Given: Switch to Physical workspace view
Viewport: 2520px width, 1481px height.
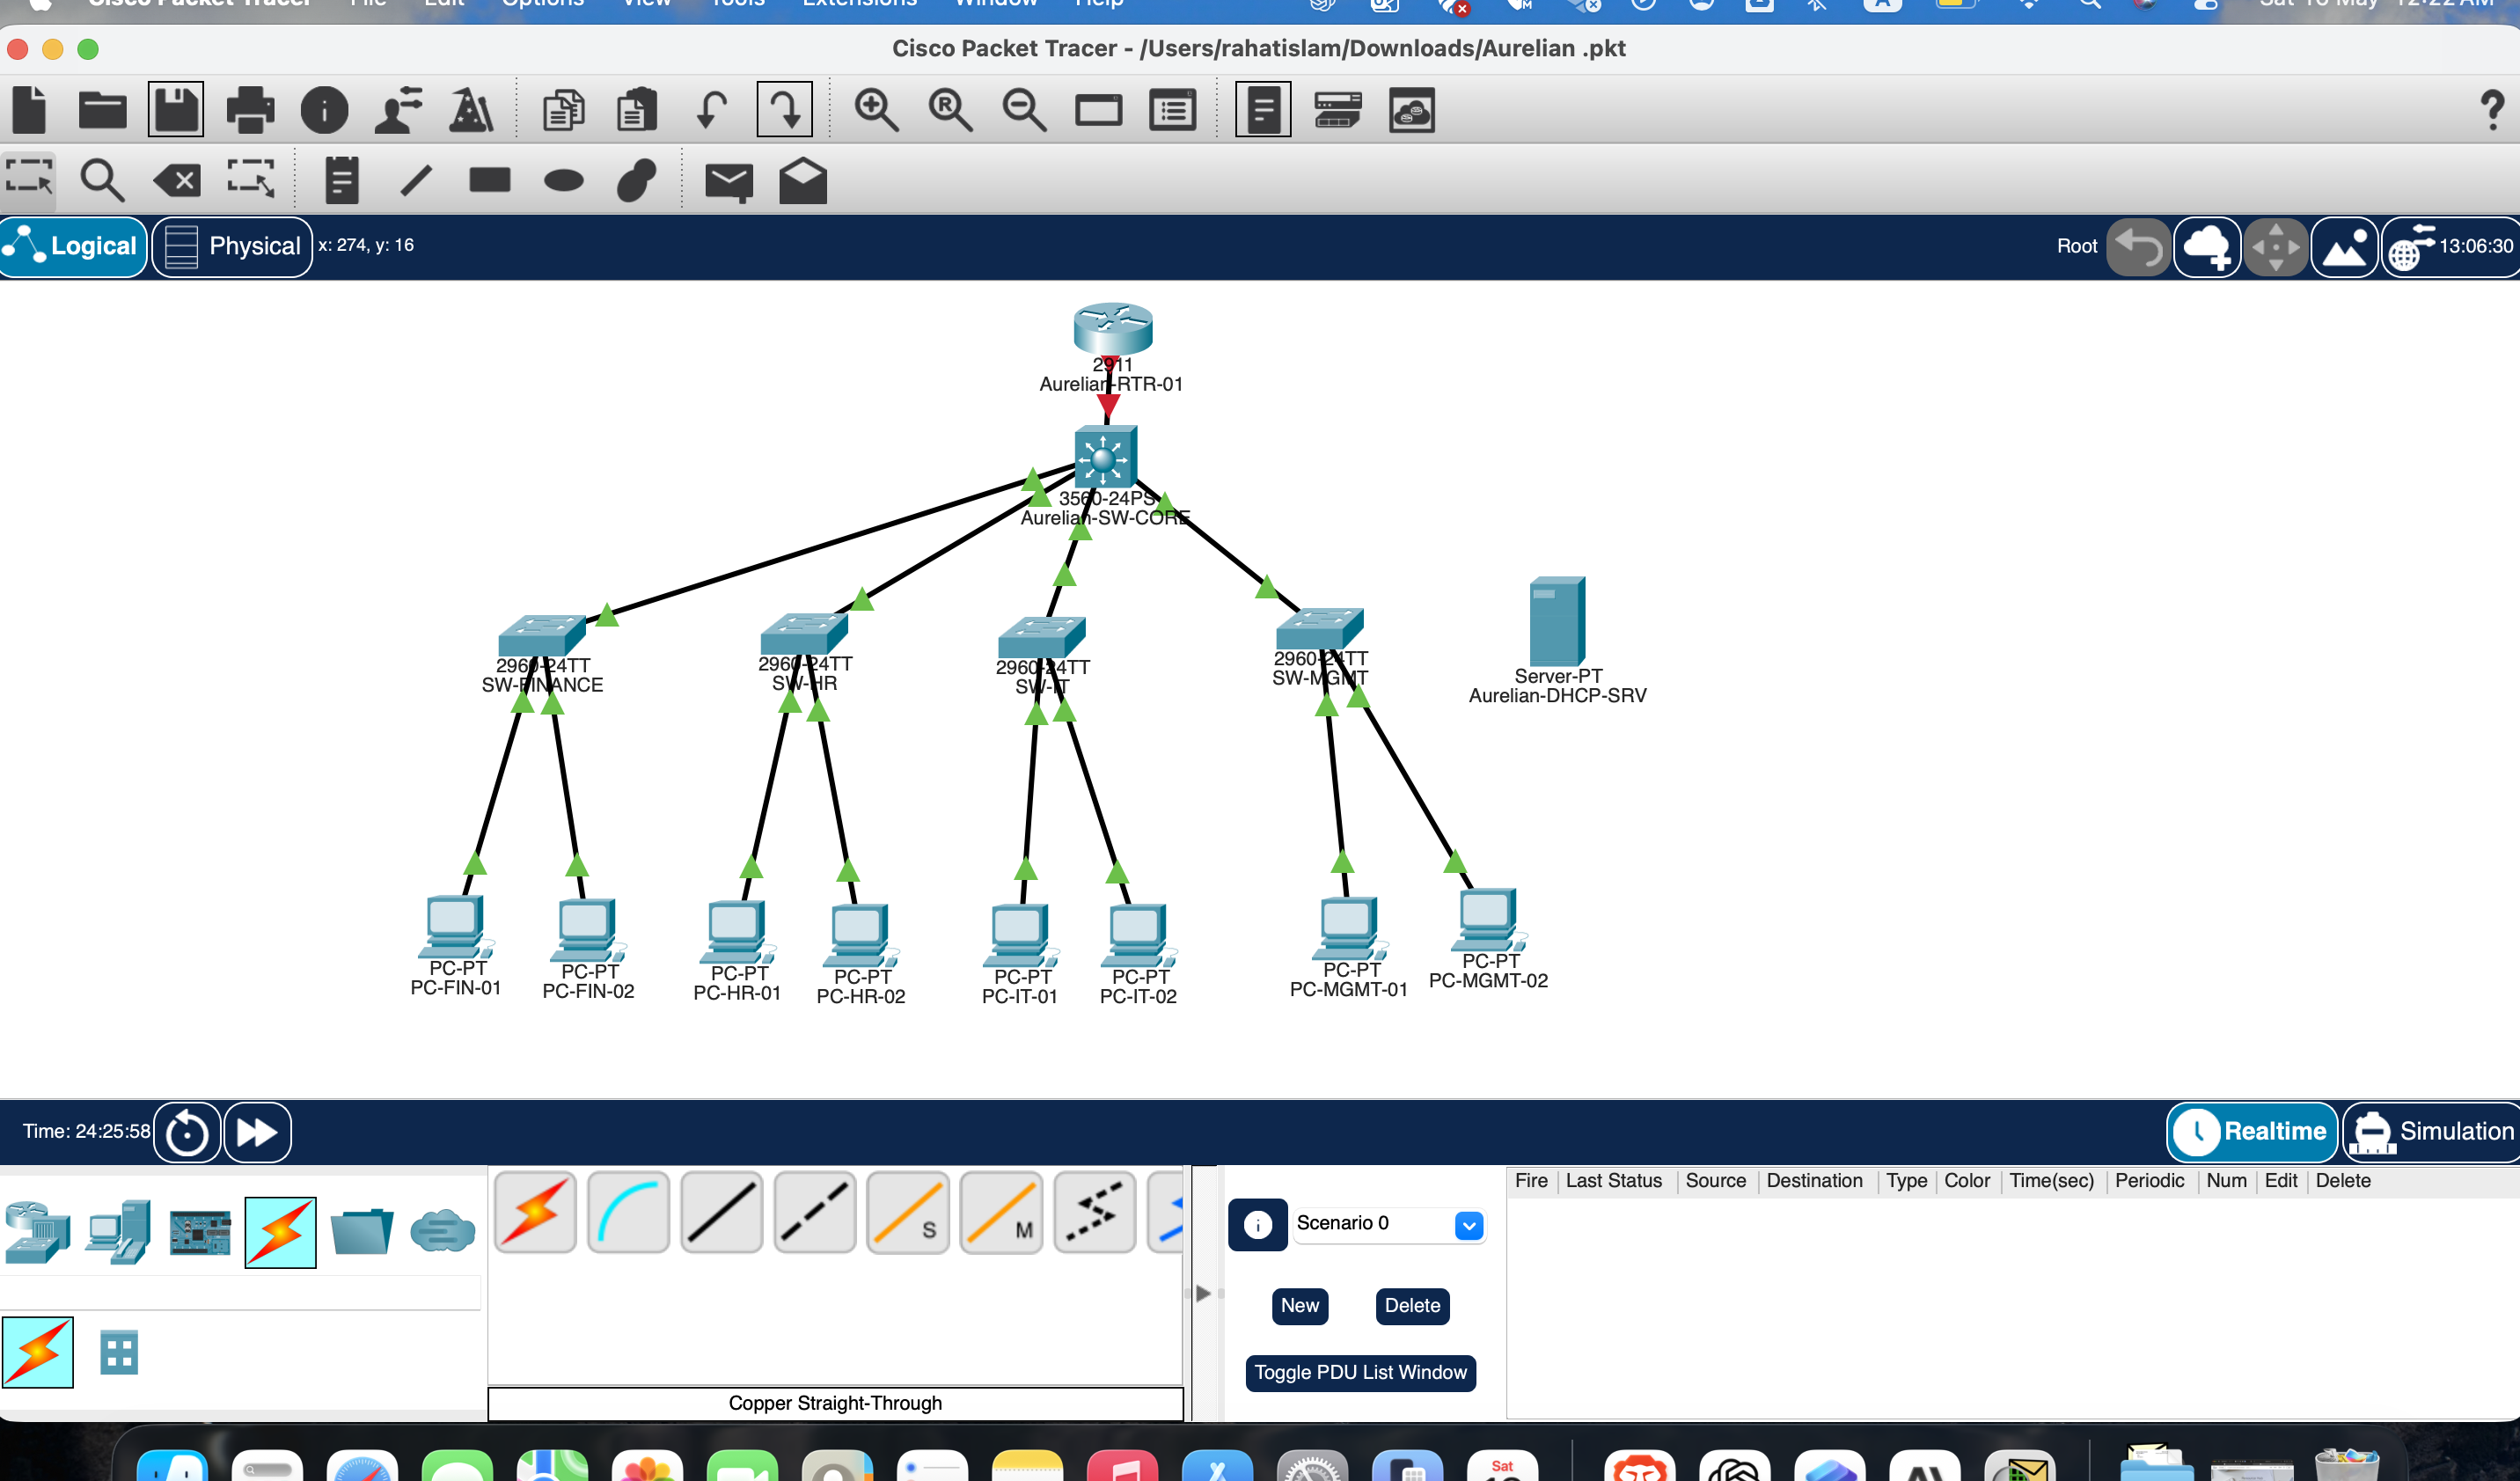Looking at the screenshot, I should 232,246.
